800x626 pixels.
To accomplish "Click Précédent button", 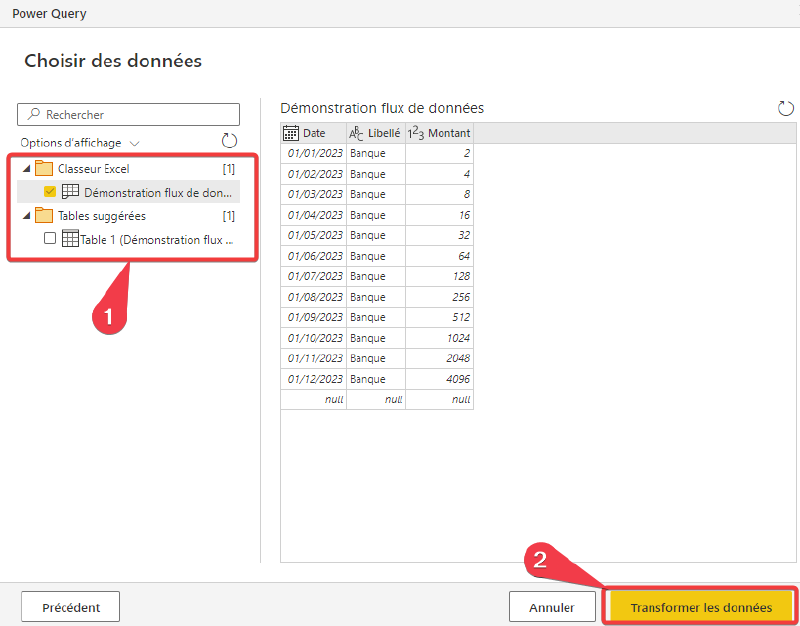I will (x=70, y=607).
